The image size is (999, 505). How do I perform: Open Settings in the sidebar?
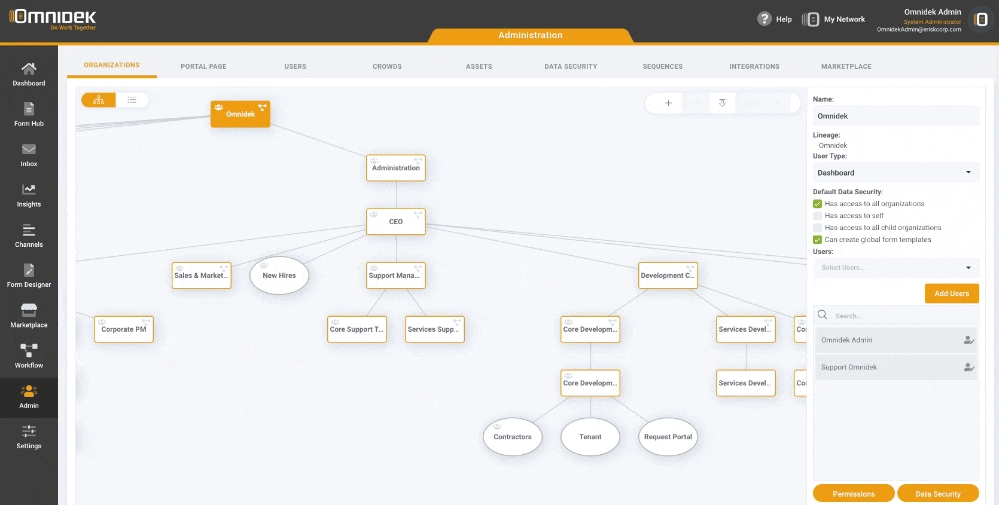[29, 437]
